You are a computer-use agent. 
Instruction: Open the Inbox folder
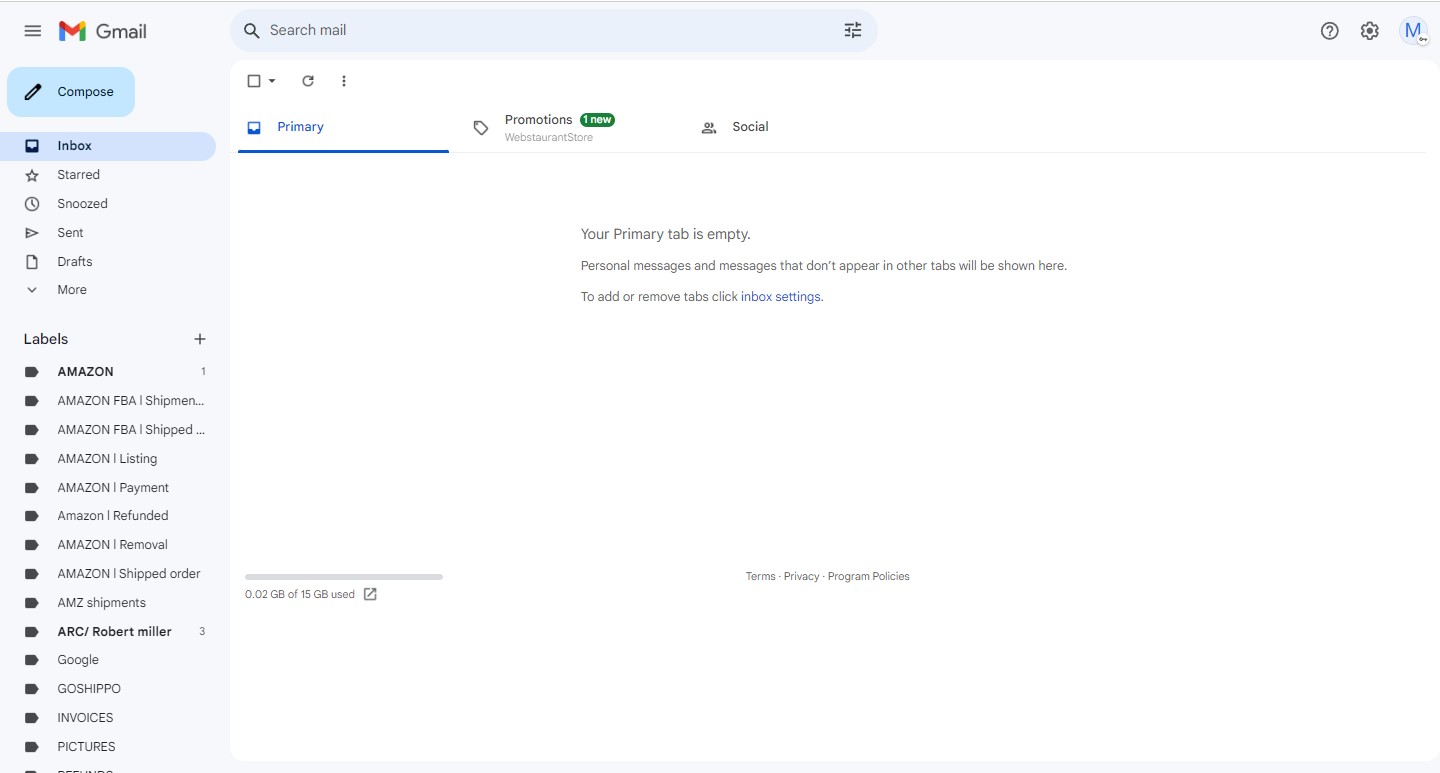pyautogui.click(x=108, y=146)
